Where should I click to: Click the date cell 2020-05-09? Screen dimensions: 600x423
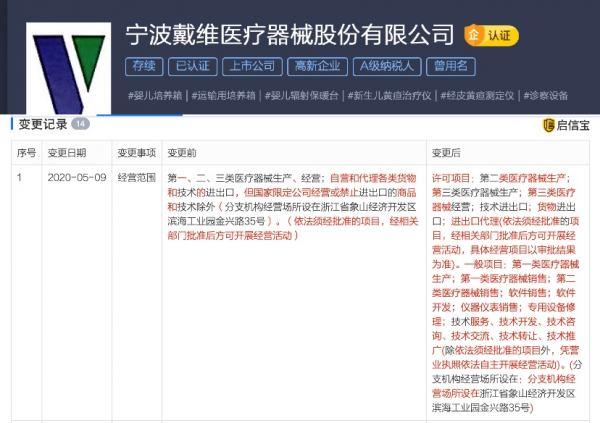click(77, 178)
